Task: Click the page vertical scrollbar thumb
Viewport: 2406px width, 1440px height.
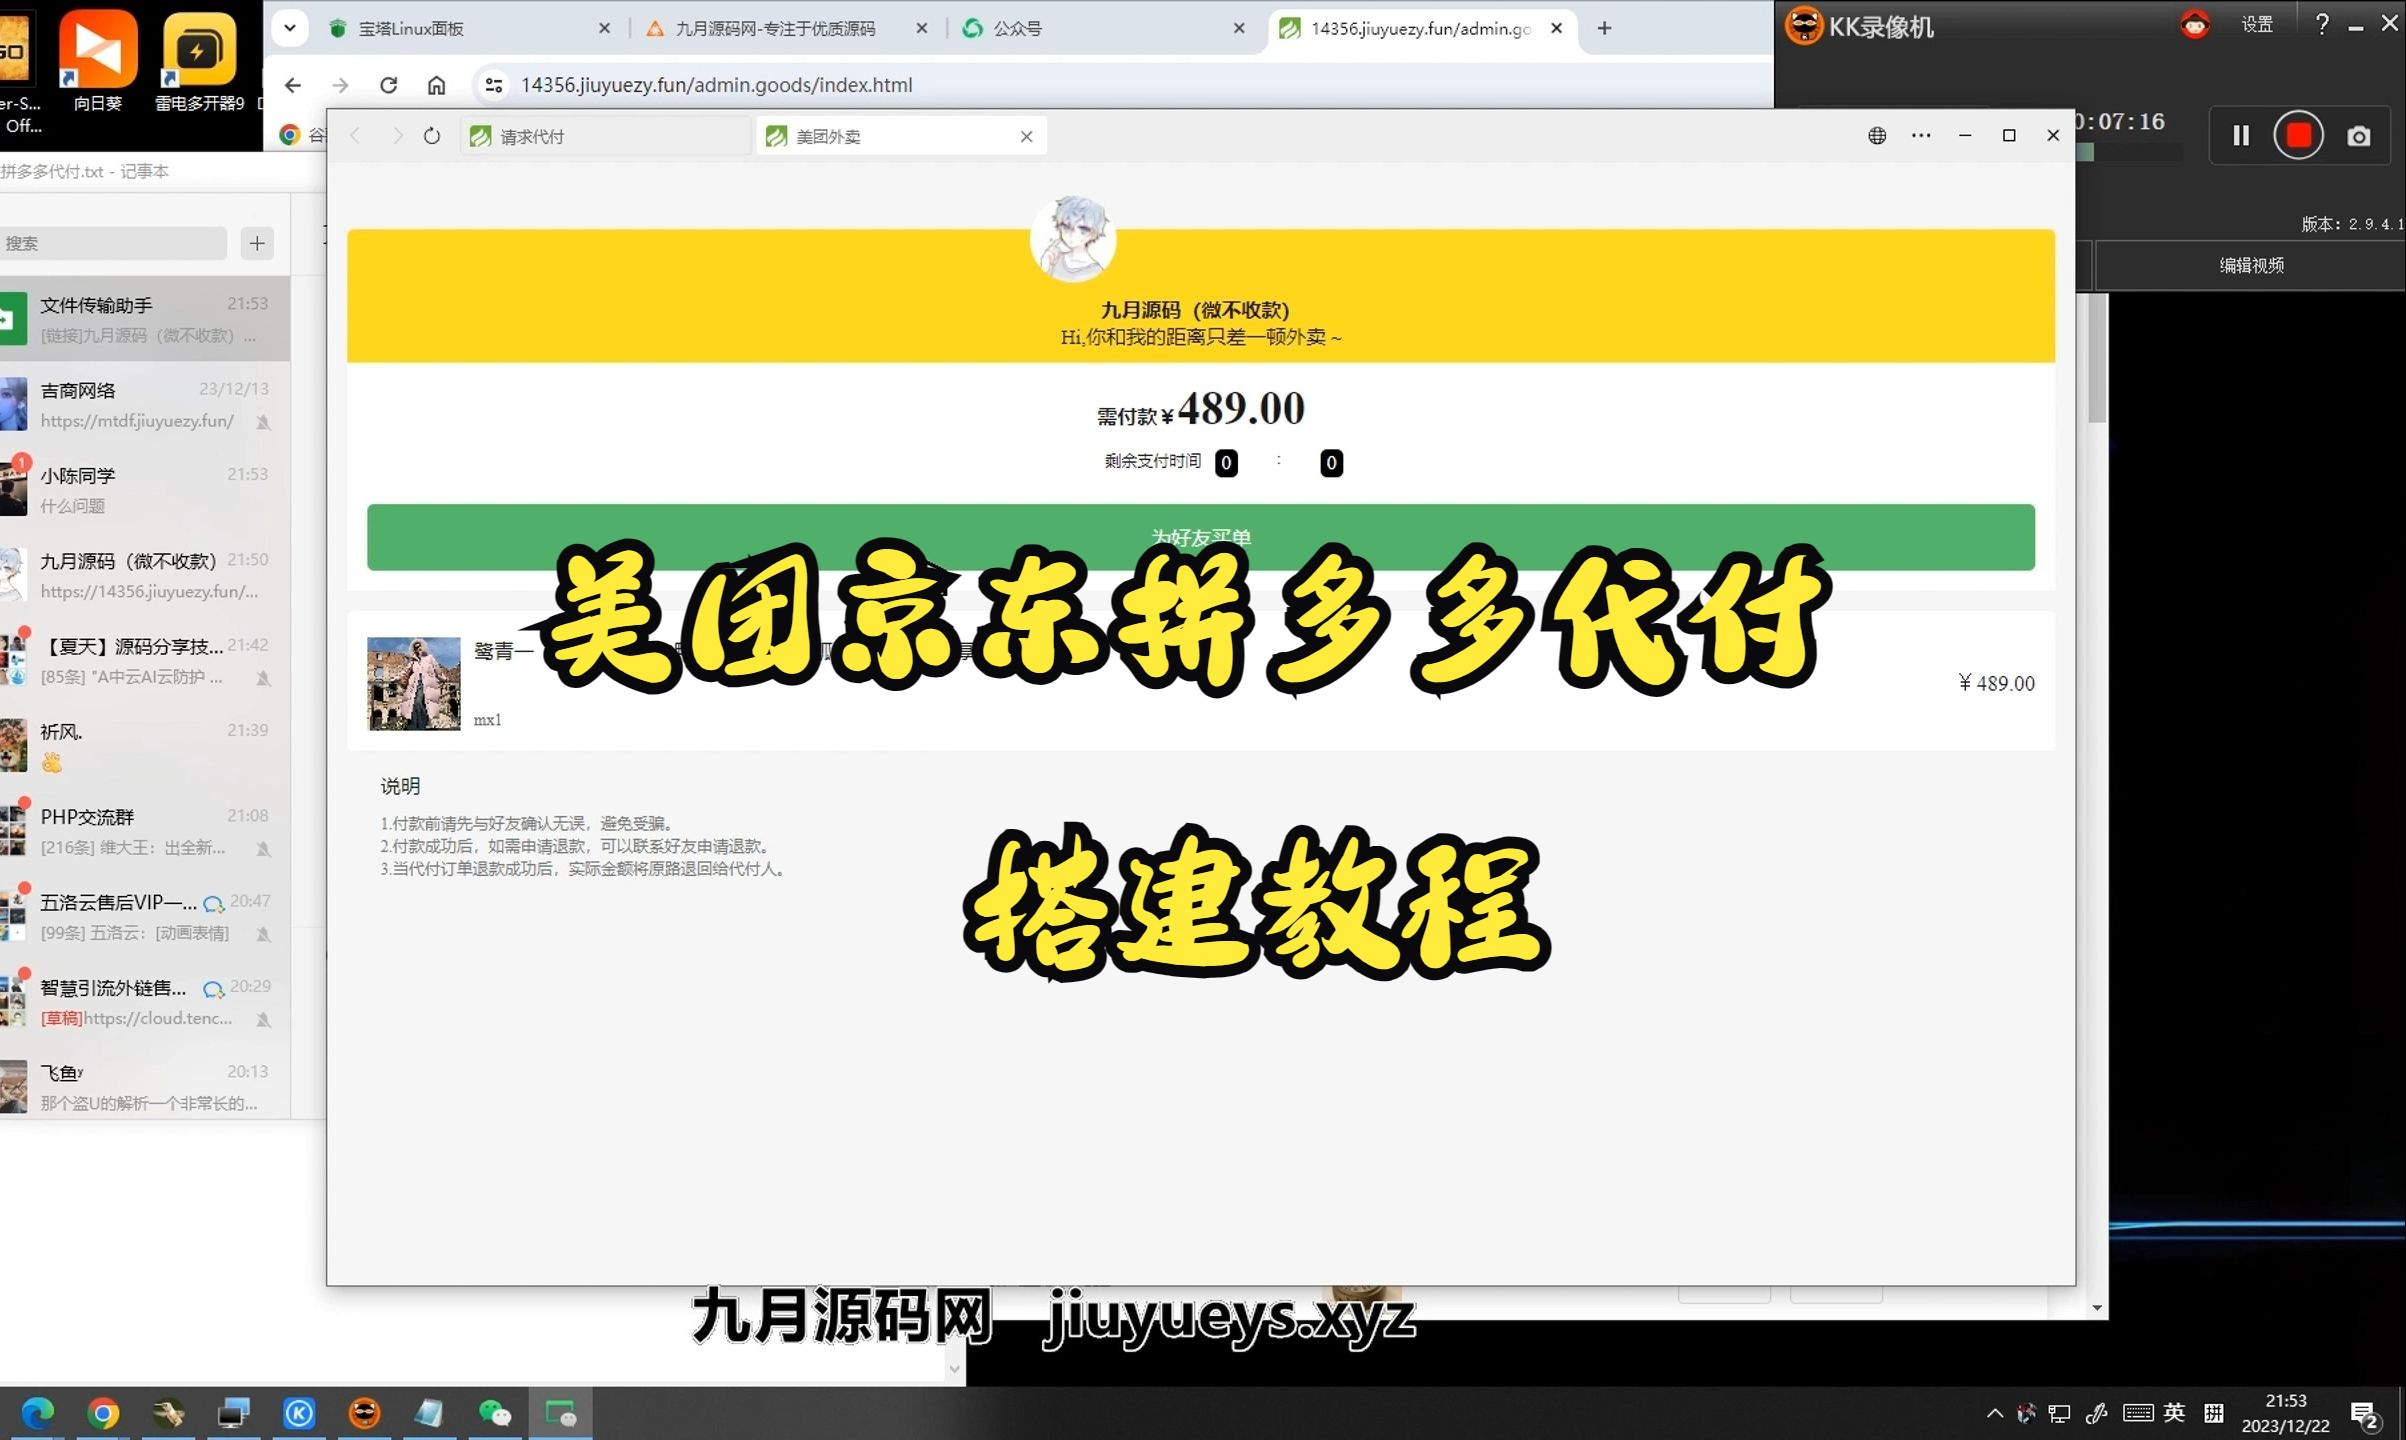Action: point(2097,357)
